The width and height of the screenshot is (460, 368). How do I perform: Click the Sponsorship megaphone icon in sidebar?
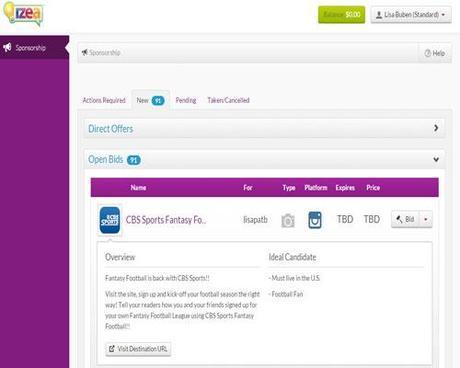(x=7, y=47)
